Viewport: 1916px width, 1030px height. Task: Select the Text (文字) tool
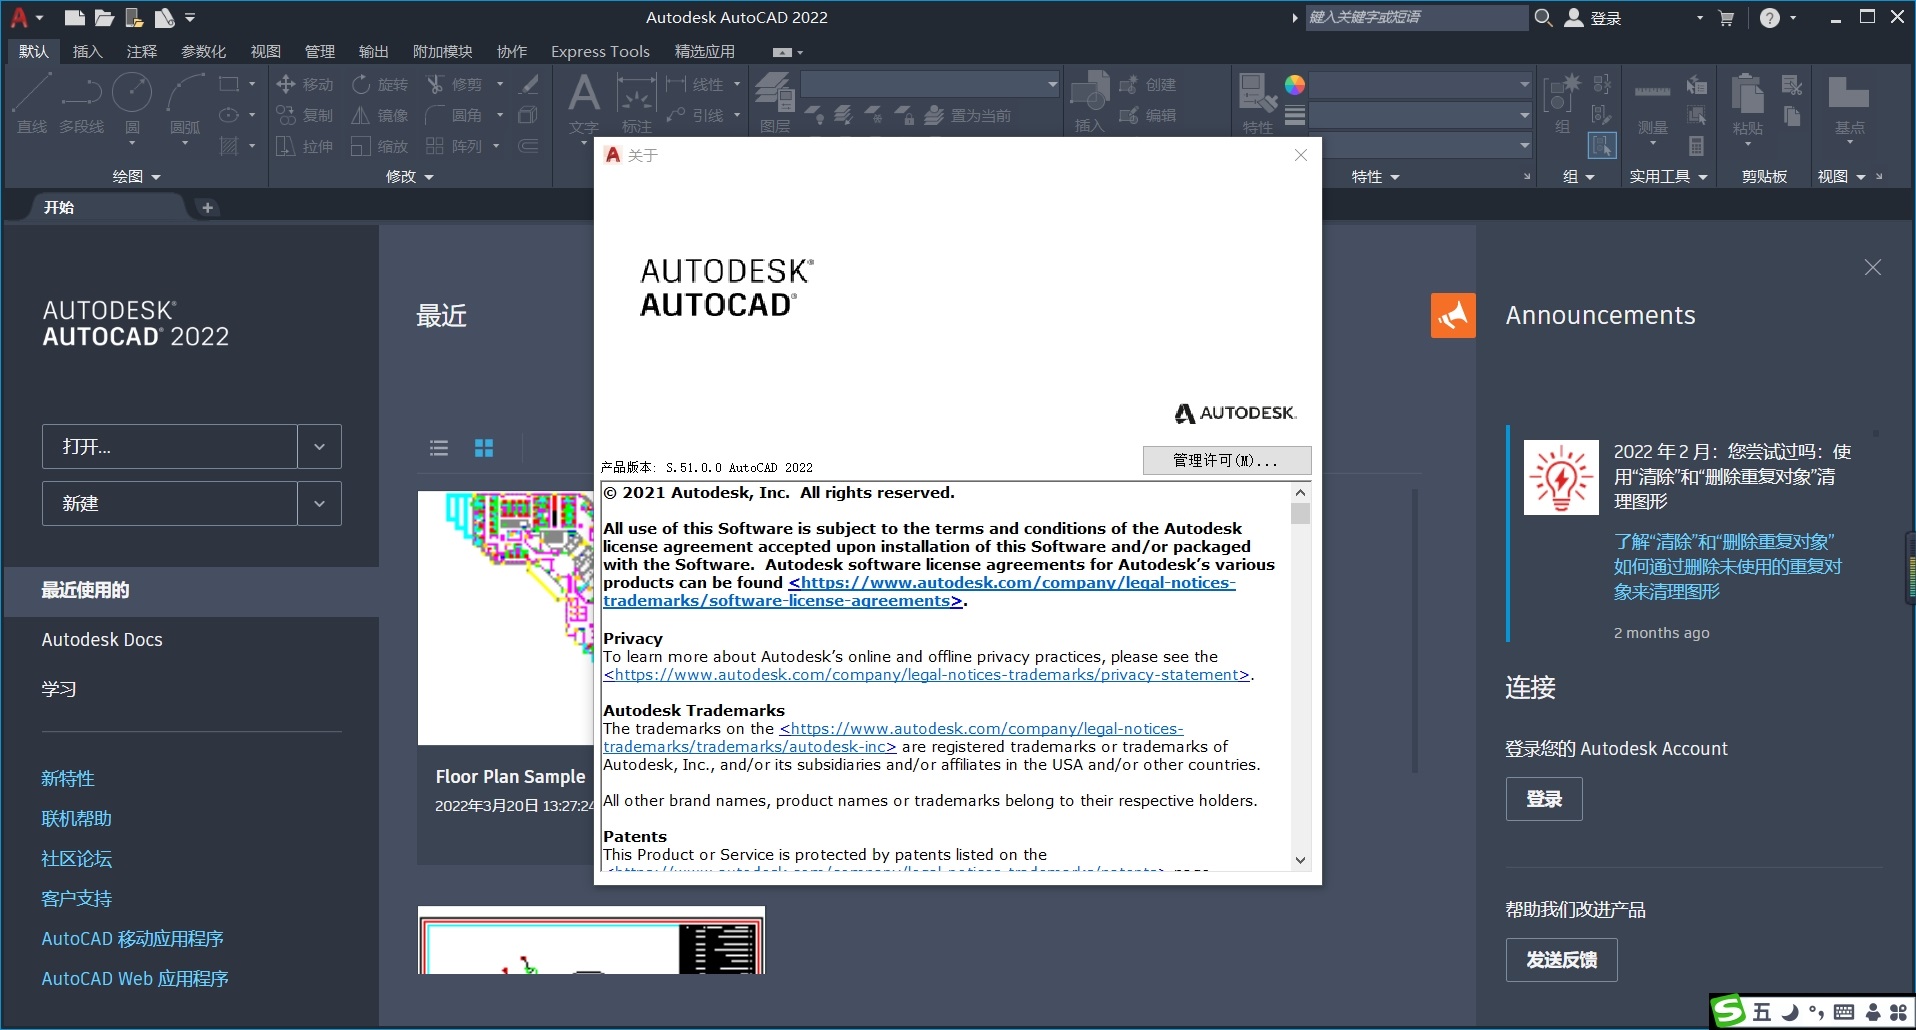584,102
